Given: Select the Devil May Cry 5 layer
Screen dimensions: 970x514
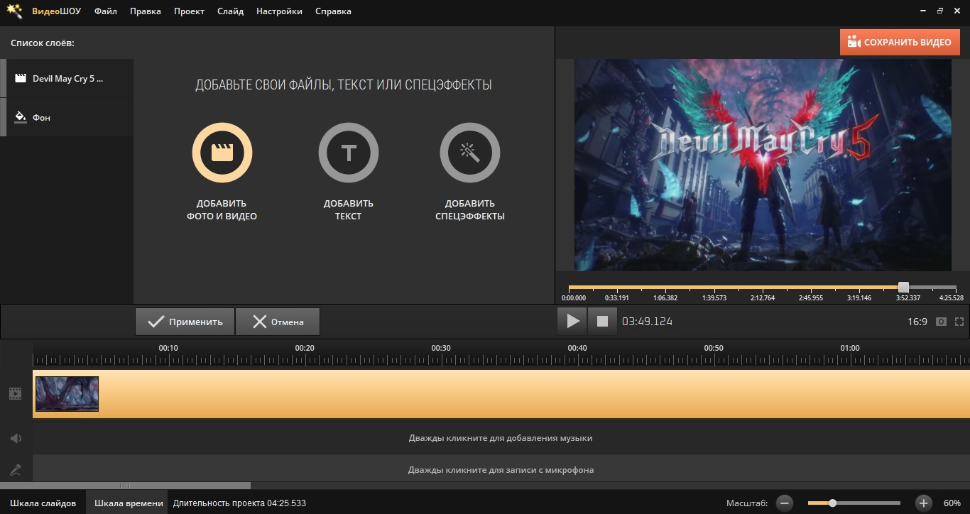Looking at the screenshot, I should point(67,79).
